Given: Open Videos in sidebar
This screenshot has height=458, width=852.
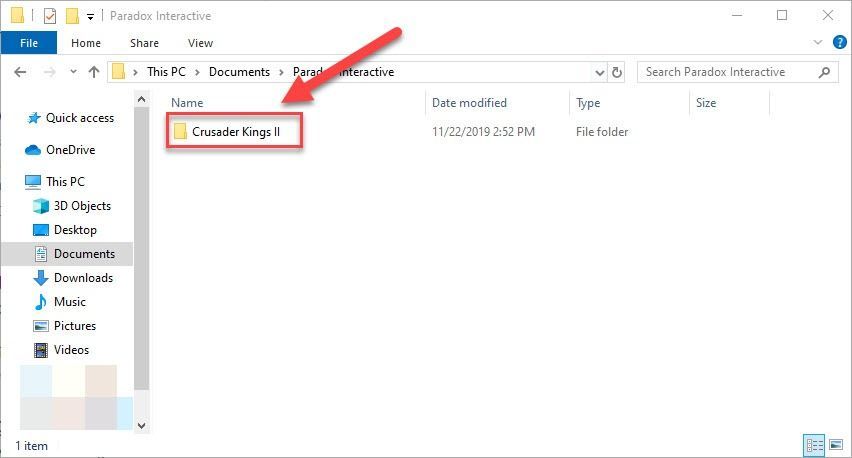Looking at the screenshot, I should (71, 349).
